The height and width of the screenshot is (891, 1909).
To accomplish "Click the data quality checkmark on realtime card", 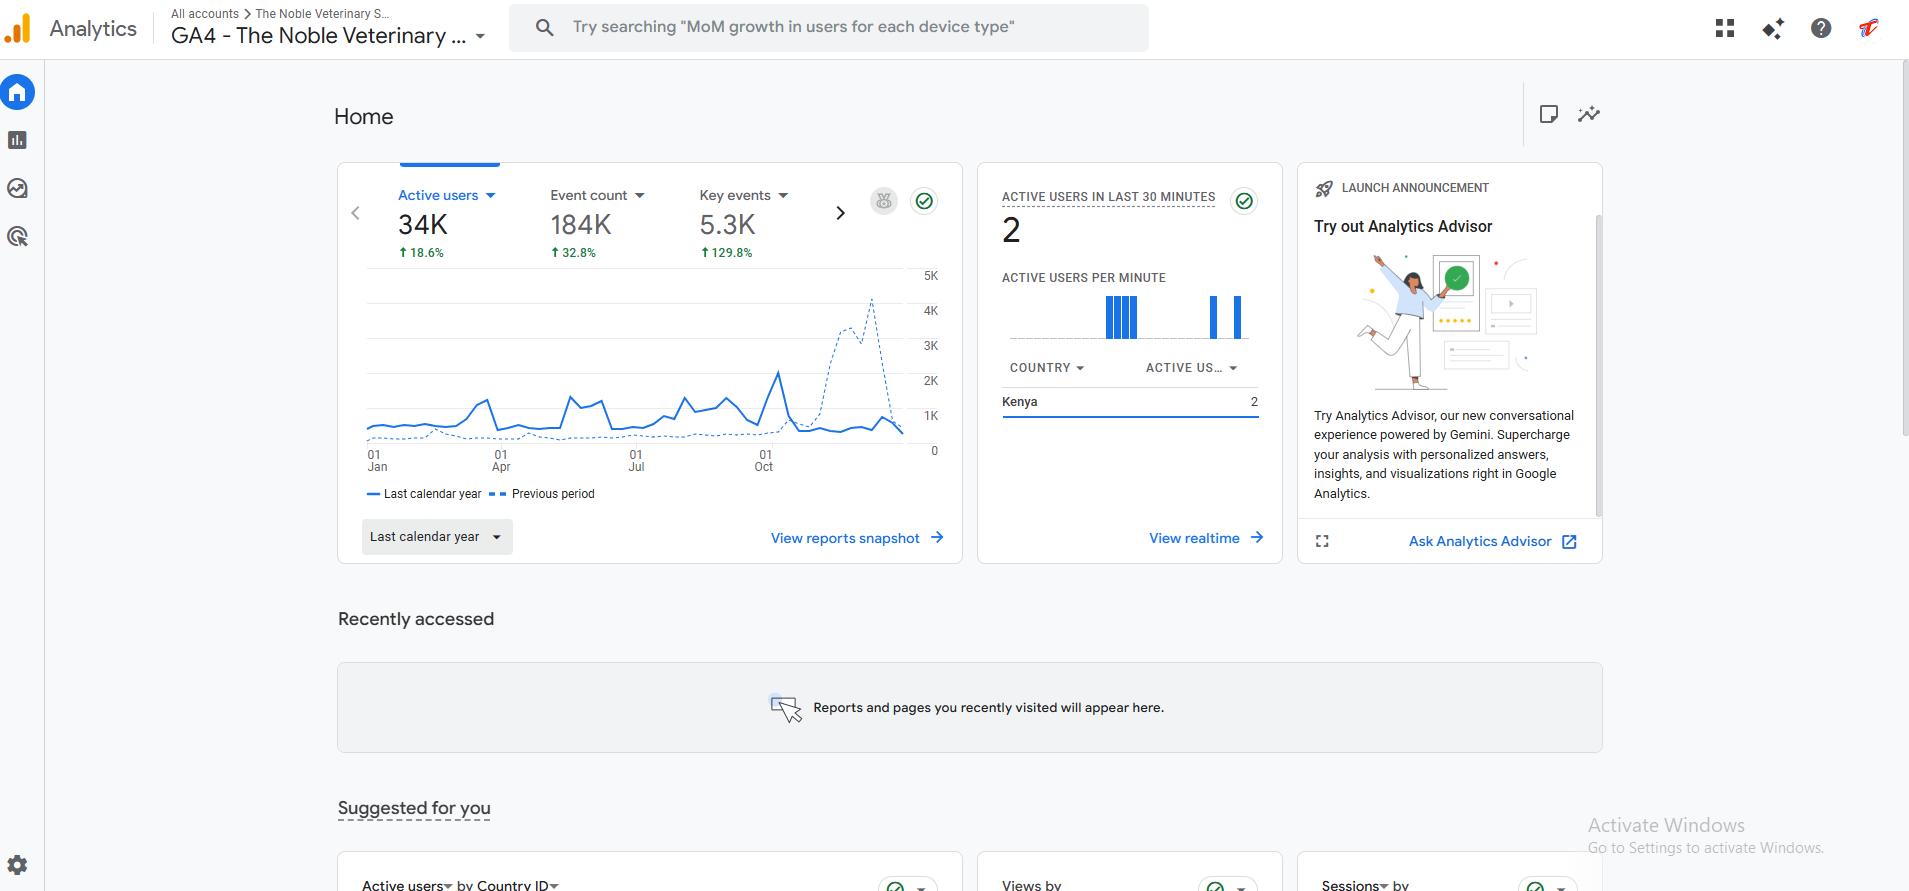I will coord(1243,201).
